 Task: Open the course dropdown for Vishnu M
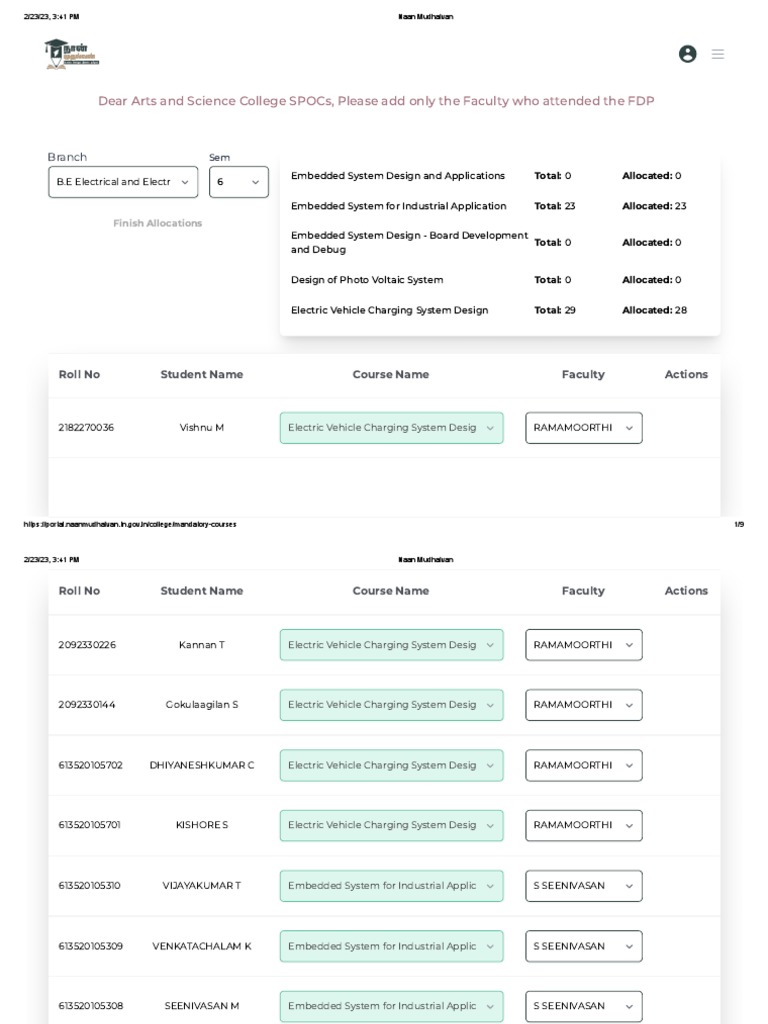(x=391, y=428)
